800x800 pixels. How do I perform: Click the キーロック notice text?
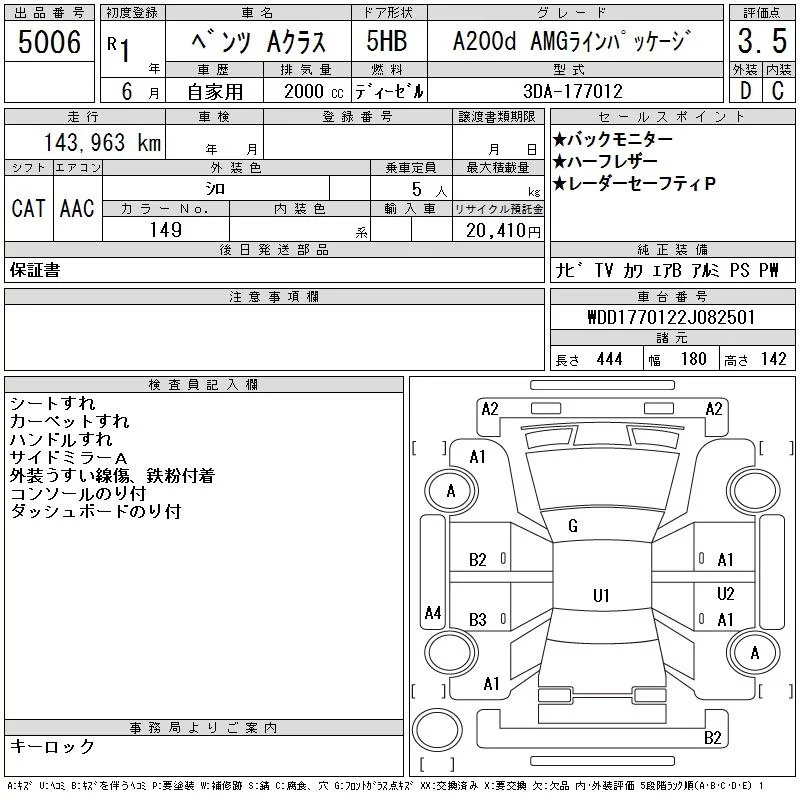[x=52, y=747]
